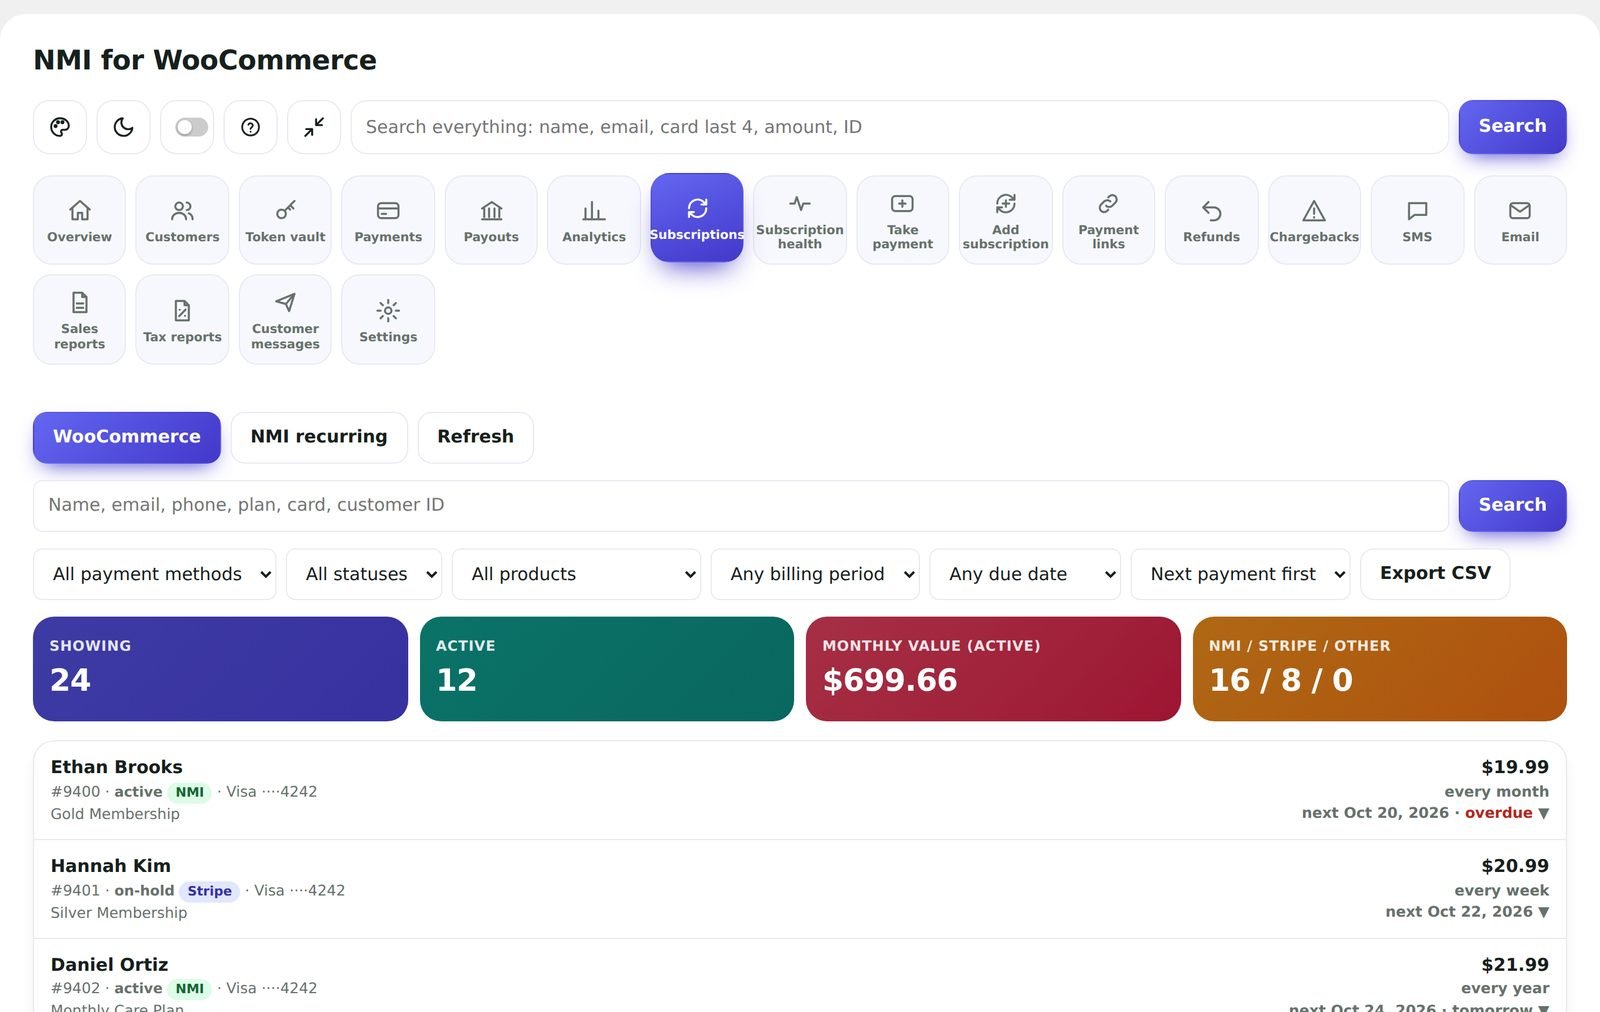The image size is (1600, 1012).
Task: Open Token vault
Action: pyautogui.click(x=285, y=220)
